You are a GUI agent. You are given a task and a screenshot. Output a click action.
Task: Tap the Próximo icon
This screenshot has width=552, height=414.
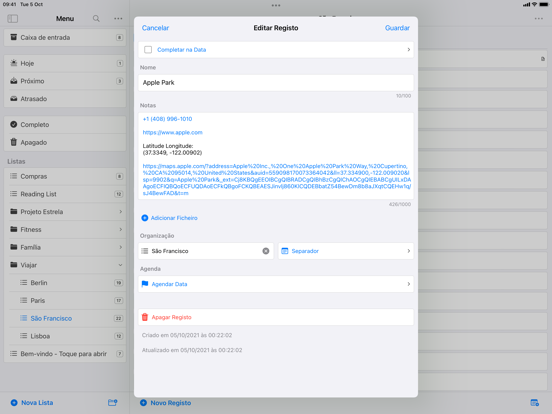[13, 81]
